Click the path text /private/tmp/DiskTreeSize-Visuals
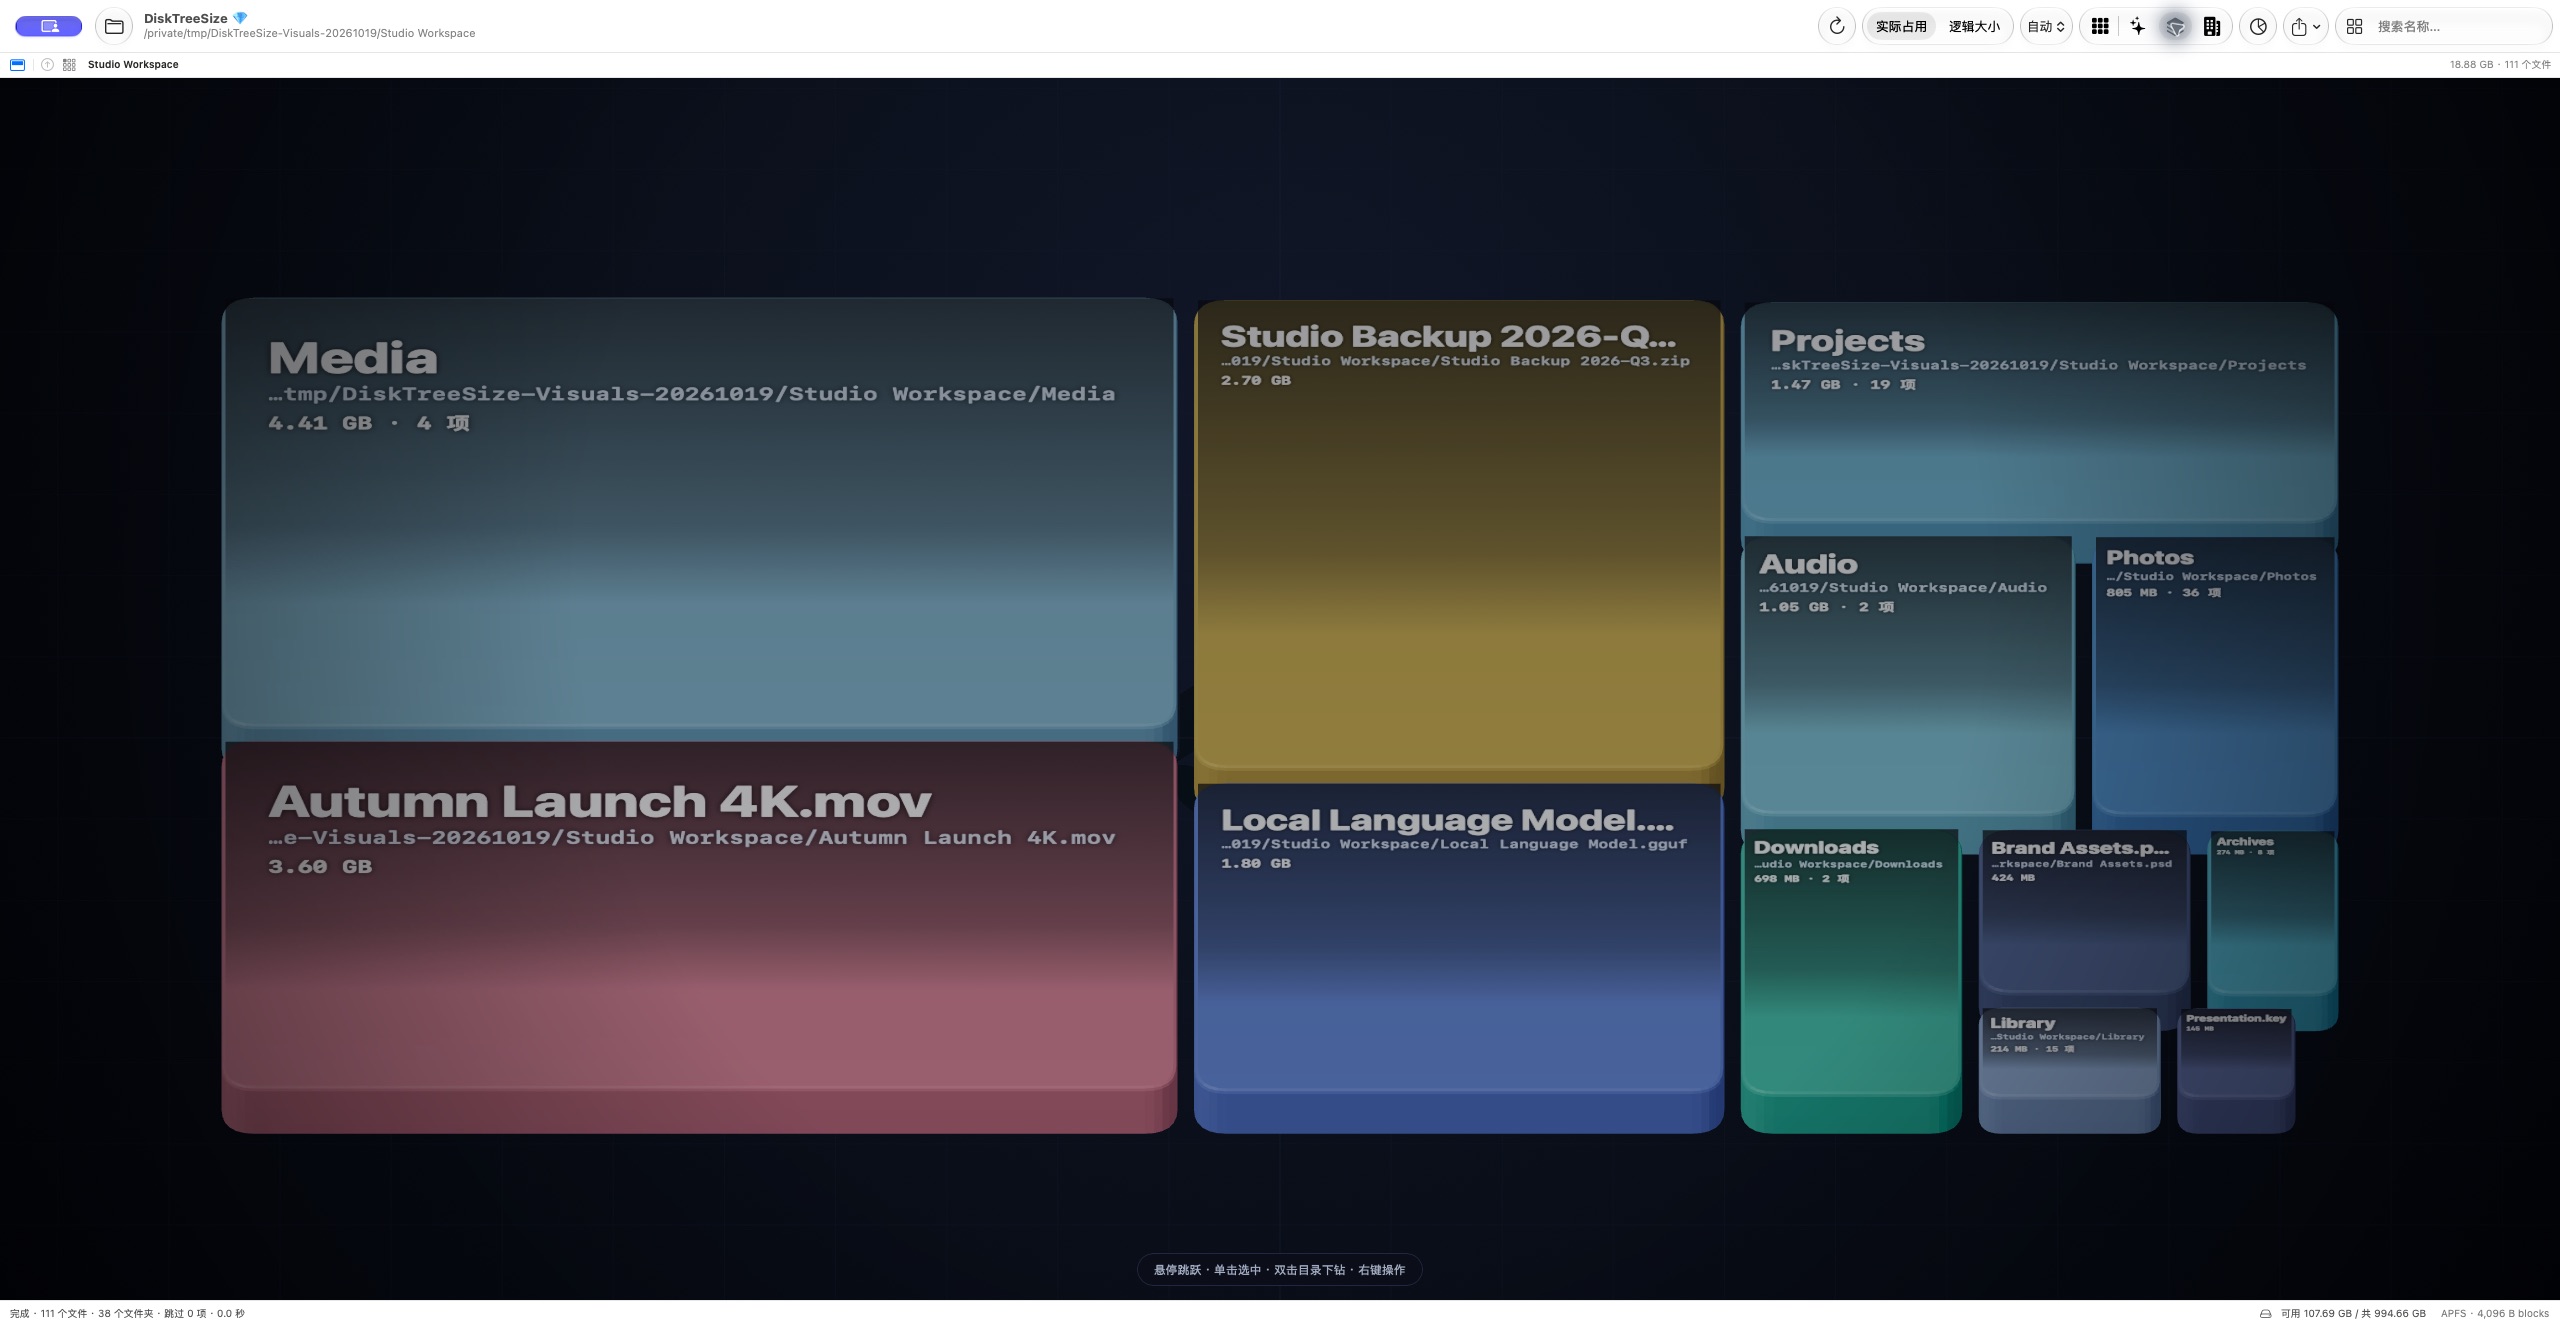Viewport: 2560px width, 1326px height. tap(309, 34)
